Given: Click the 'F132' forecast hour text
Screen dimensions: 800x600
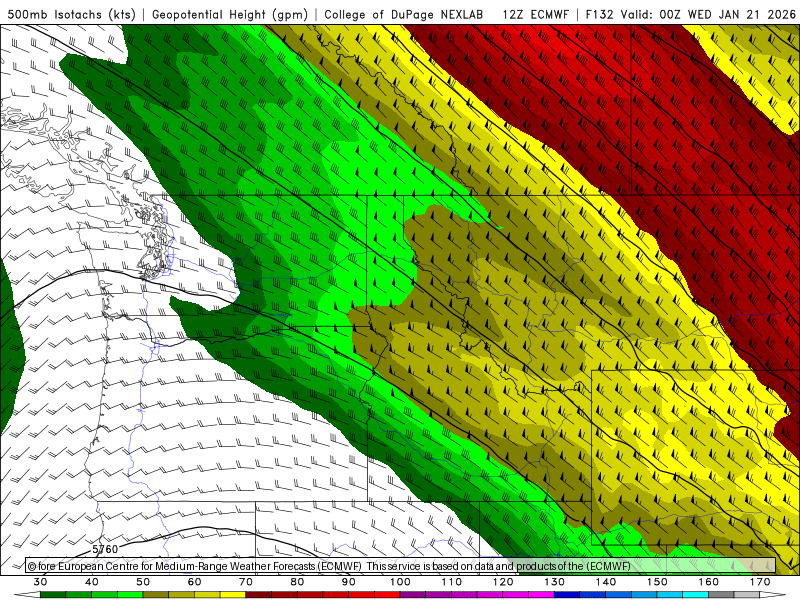Looking at the screenshot, I should pyautogui.click(x=599, y=14).
